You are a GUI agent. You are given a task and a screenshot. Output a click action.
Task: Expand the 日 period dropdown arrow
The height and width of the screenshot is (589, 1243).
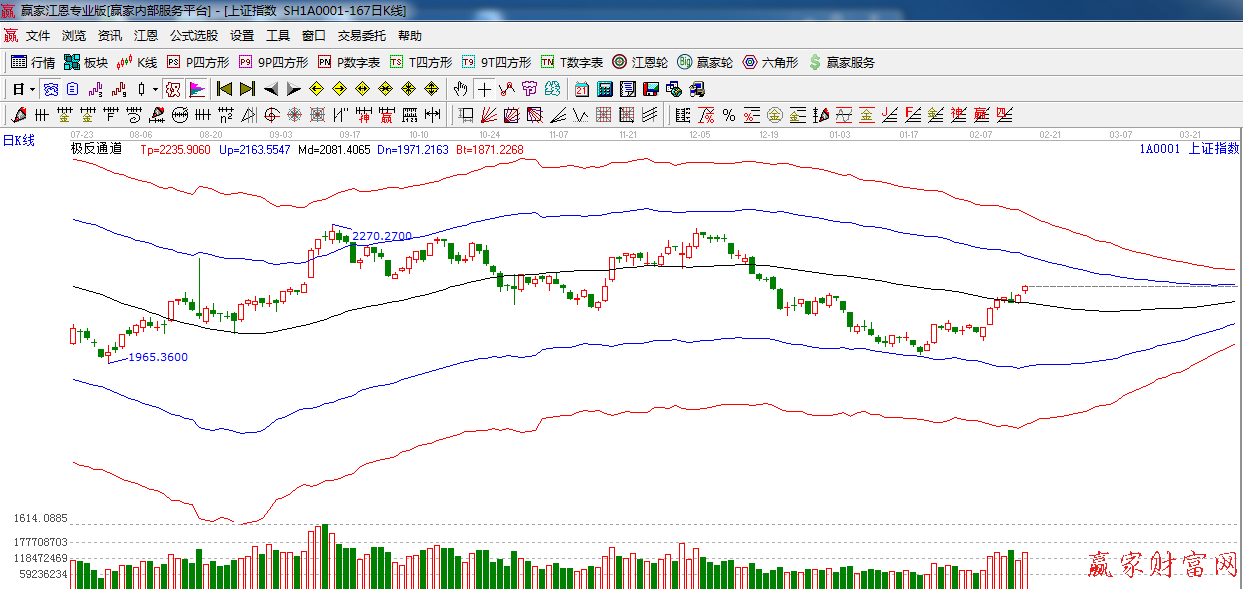pos(32,89)
